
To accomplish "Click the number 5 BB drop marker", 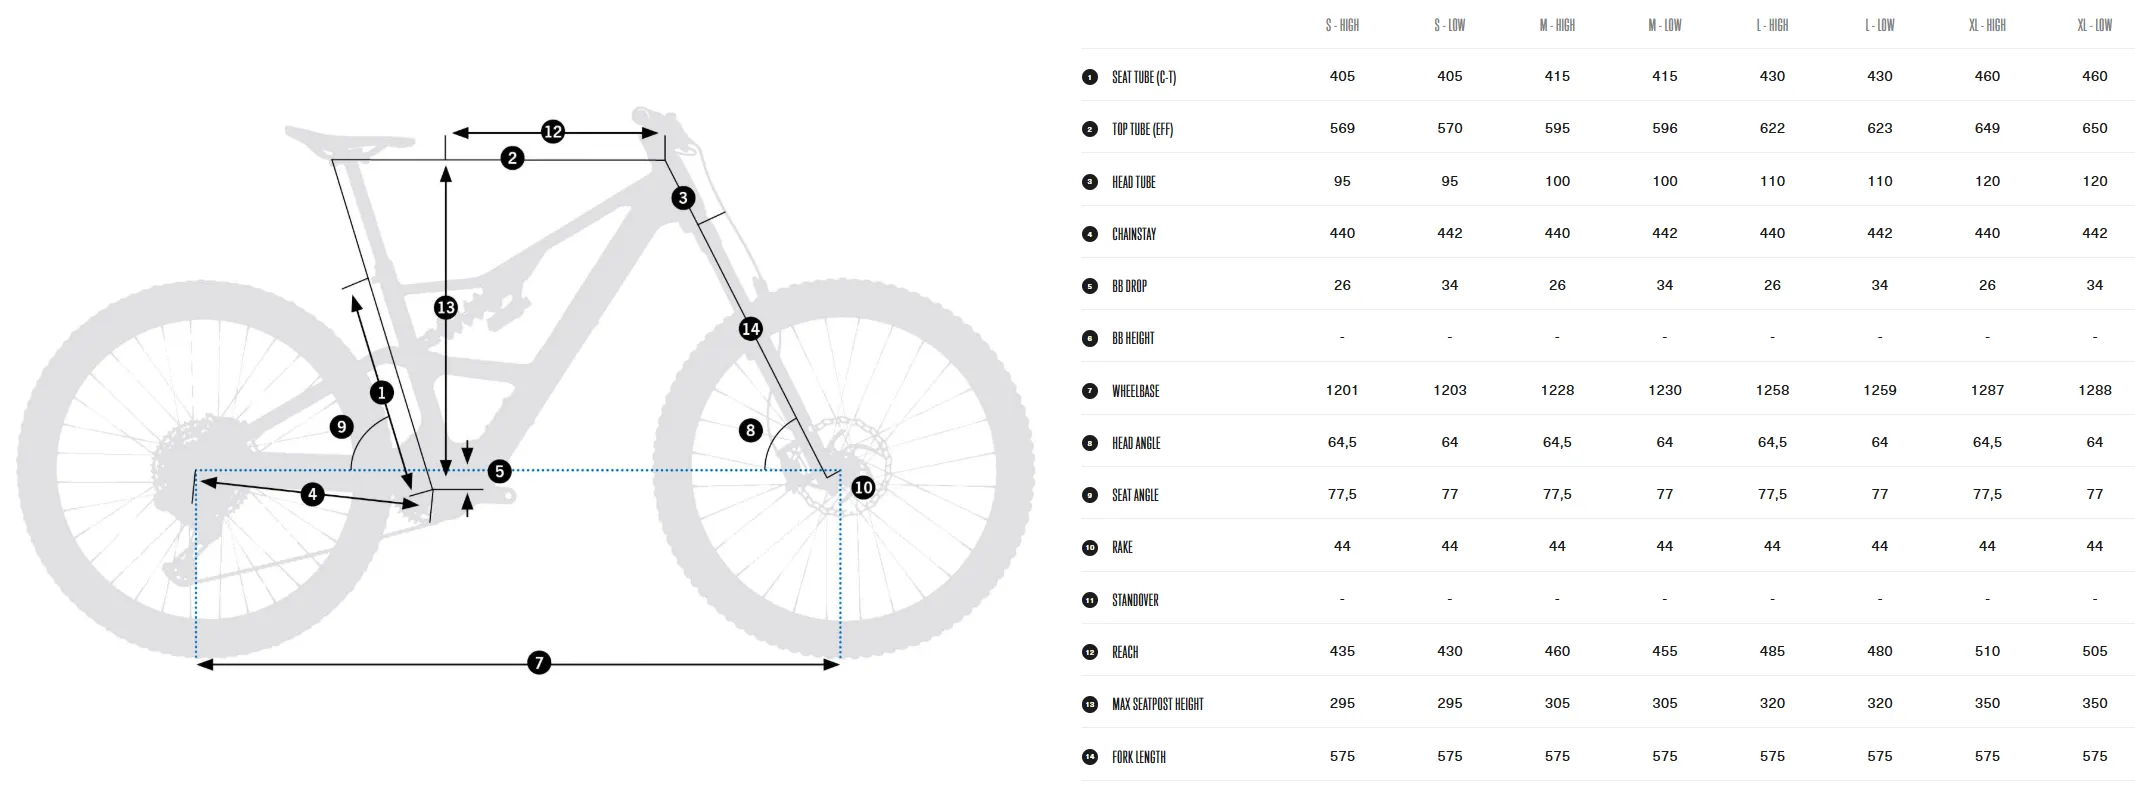I will pos(499,471).
